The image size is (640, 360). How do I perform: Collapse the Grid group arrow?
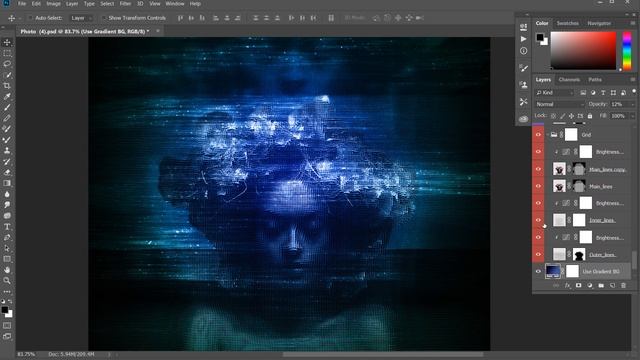(547, 135)
